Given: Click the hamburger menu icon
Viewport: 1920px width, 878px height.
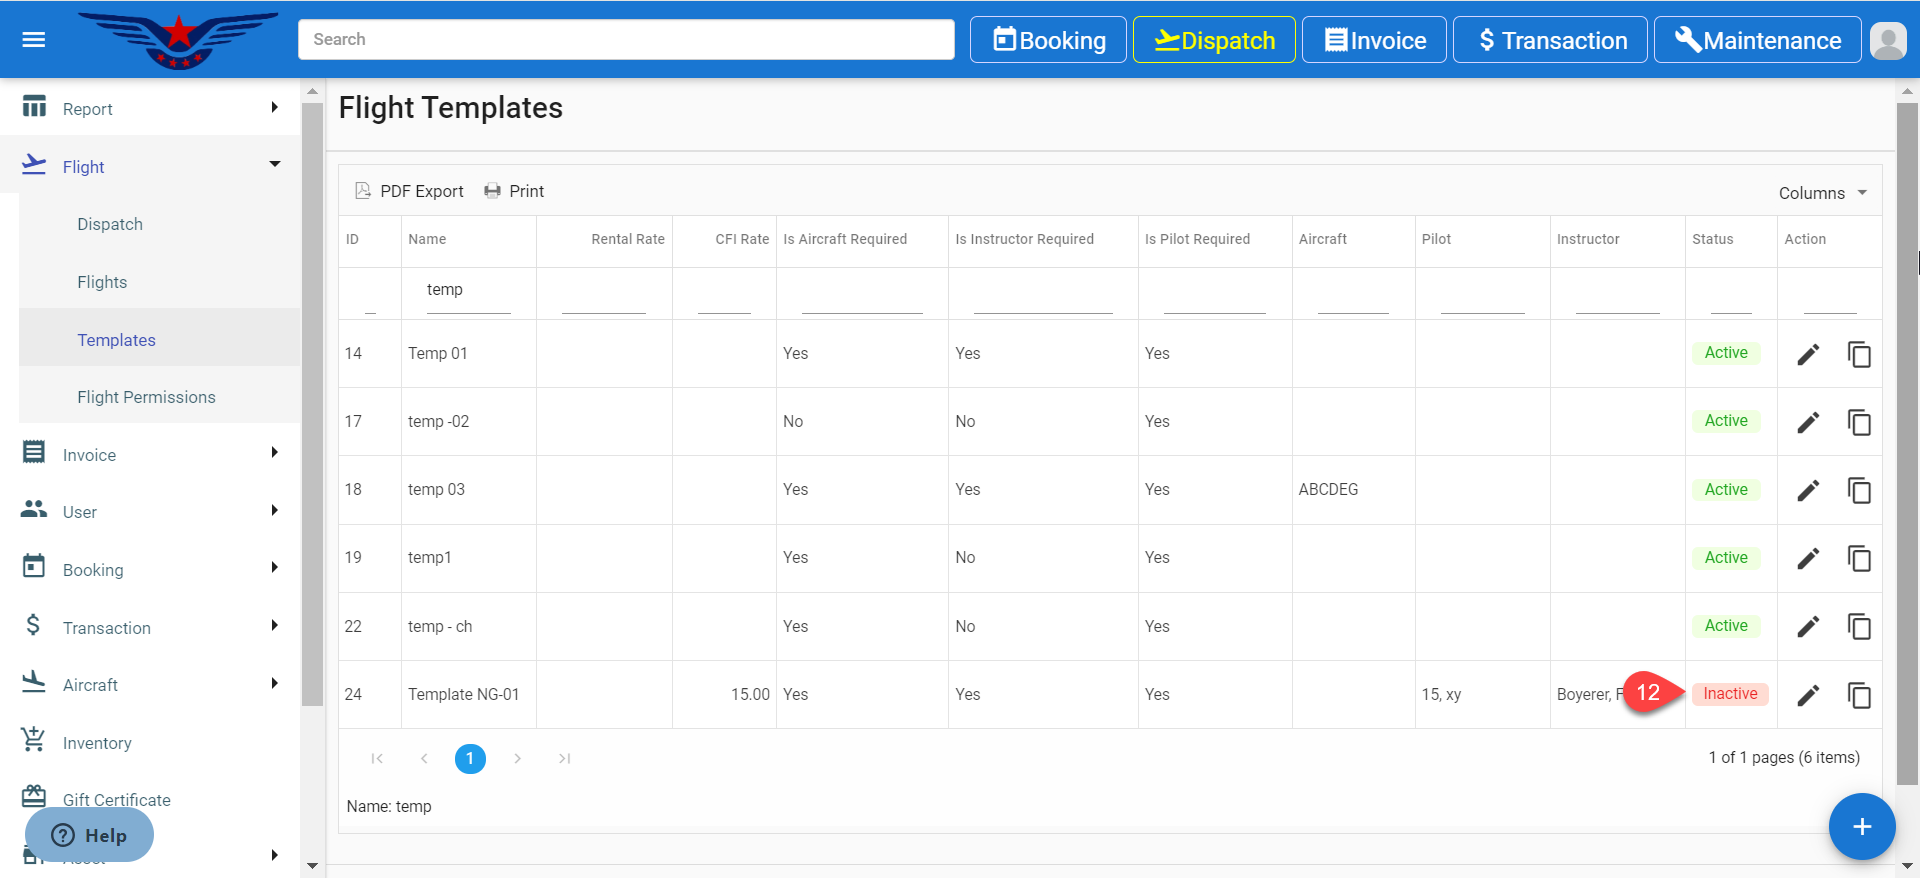Looking at the screenshot, I should pos(34,40).
